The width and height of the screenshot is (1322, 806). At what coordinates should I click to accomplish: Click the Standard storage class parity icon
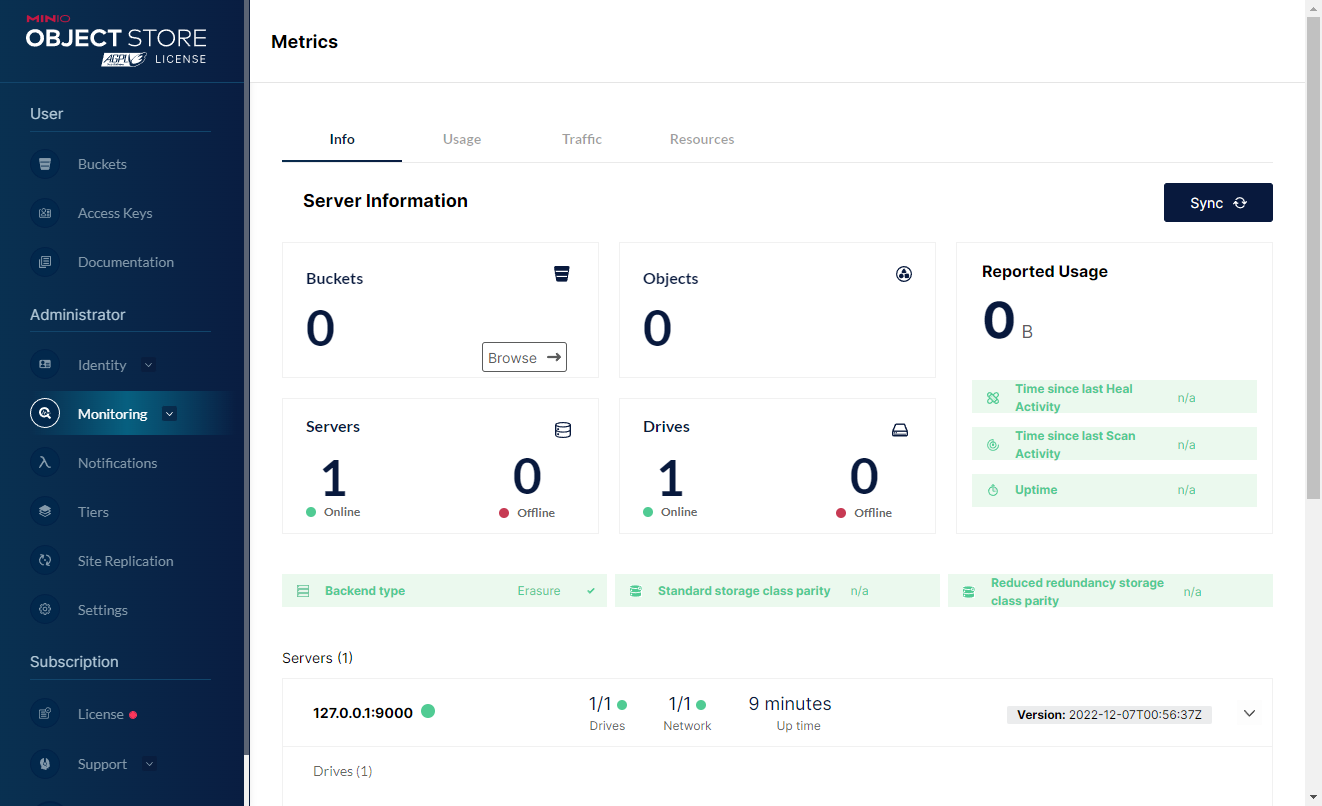635,591
